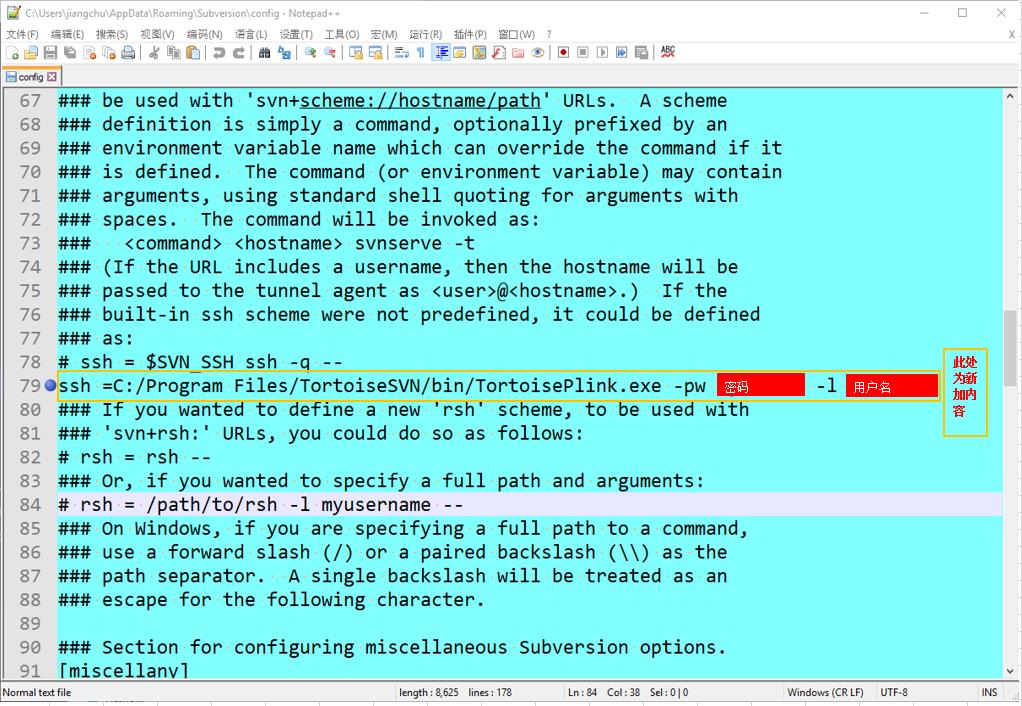Click the Windows (CR LF) status bar button
Screen dimensions: 1022x706
[x=828, y=692]
